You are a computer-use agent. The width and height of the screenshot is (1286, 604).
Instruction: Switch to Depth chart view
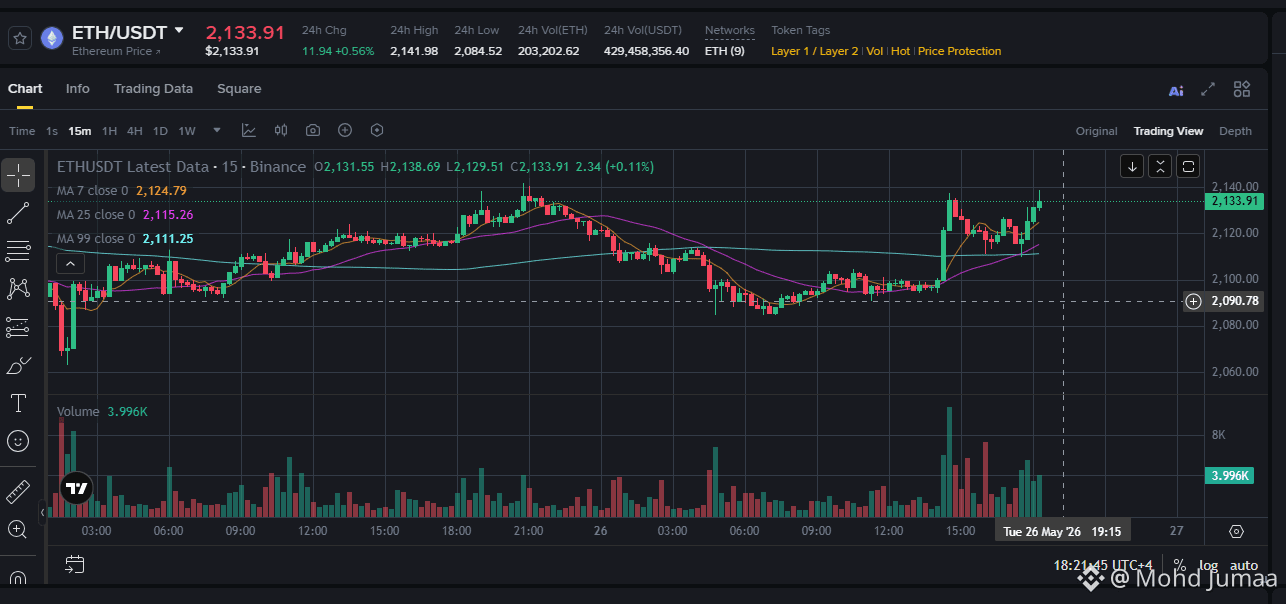tap(1235, 131)
